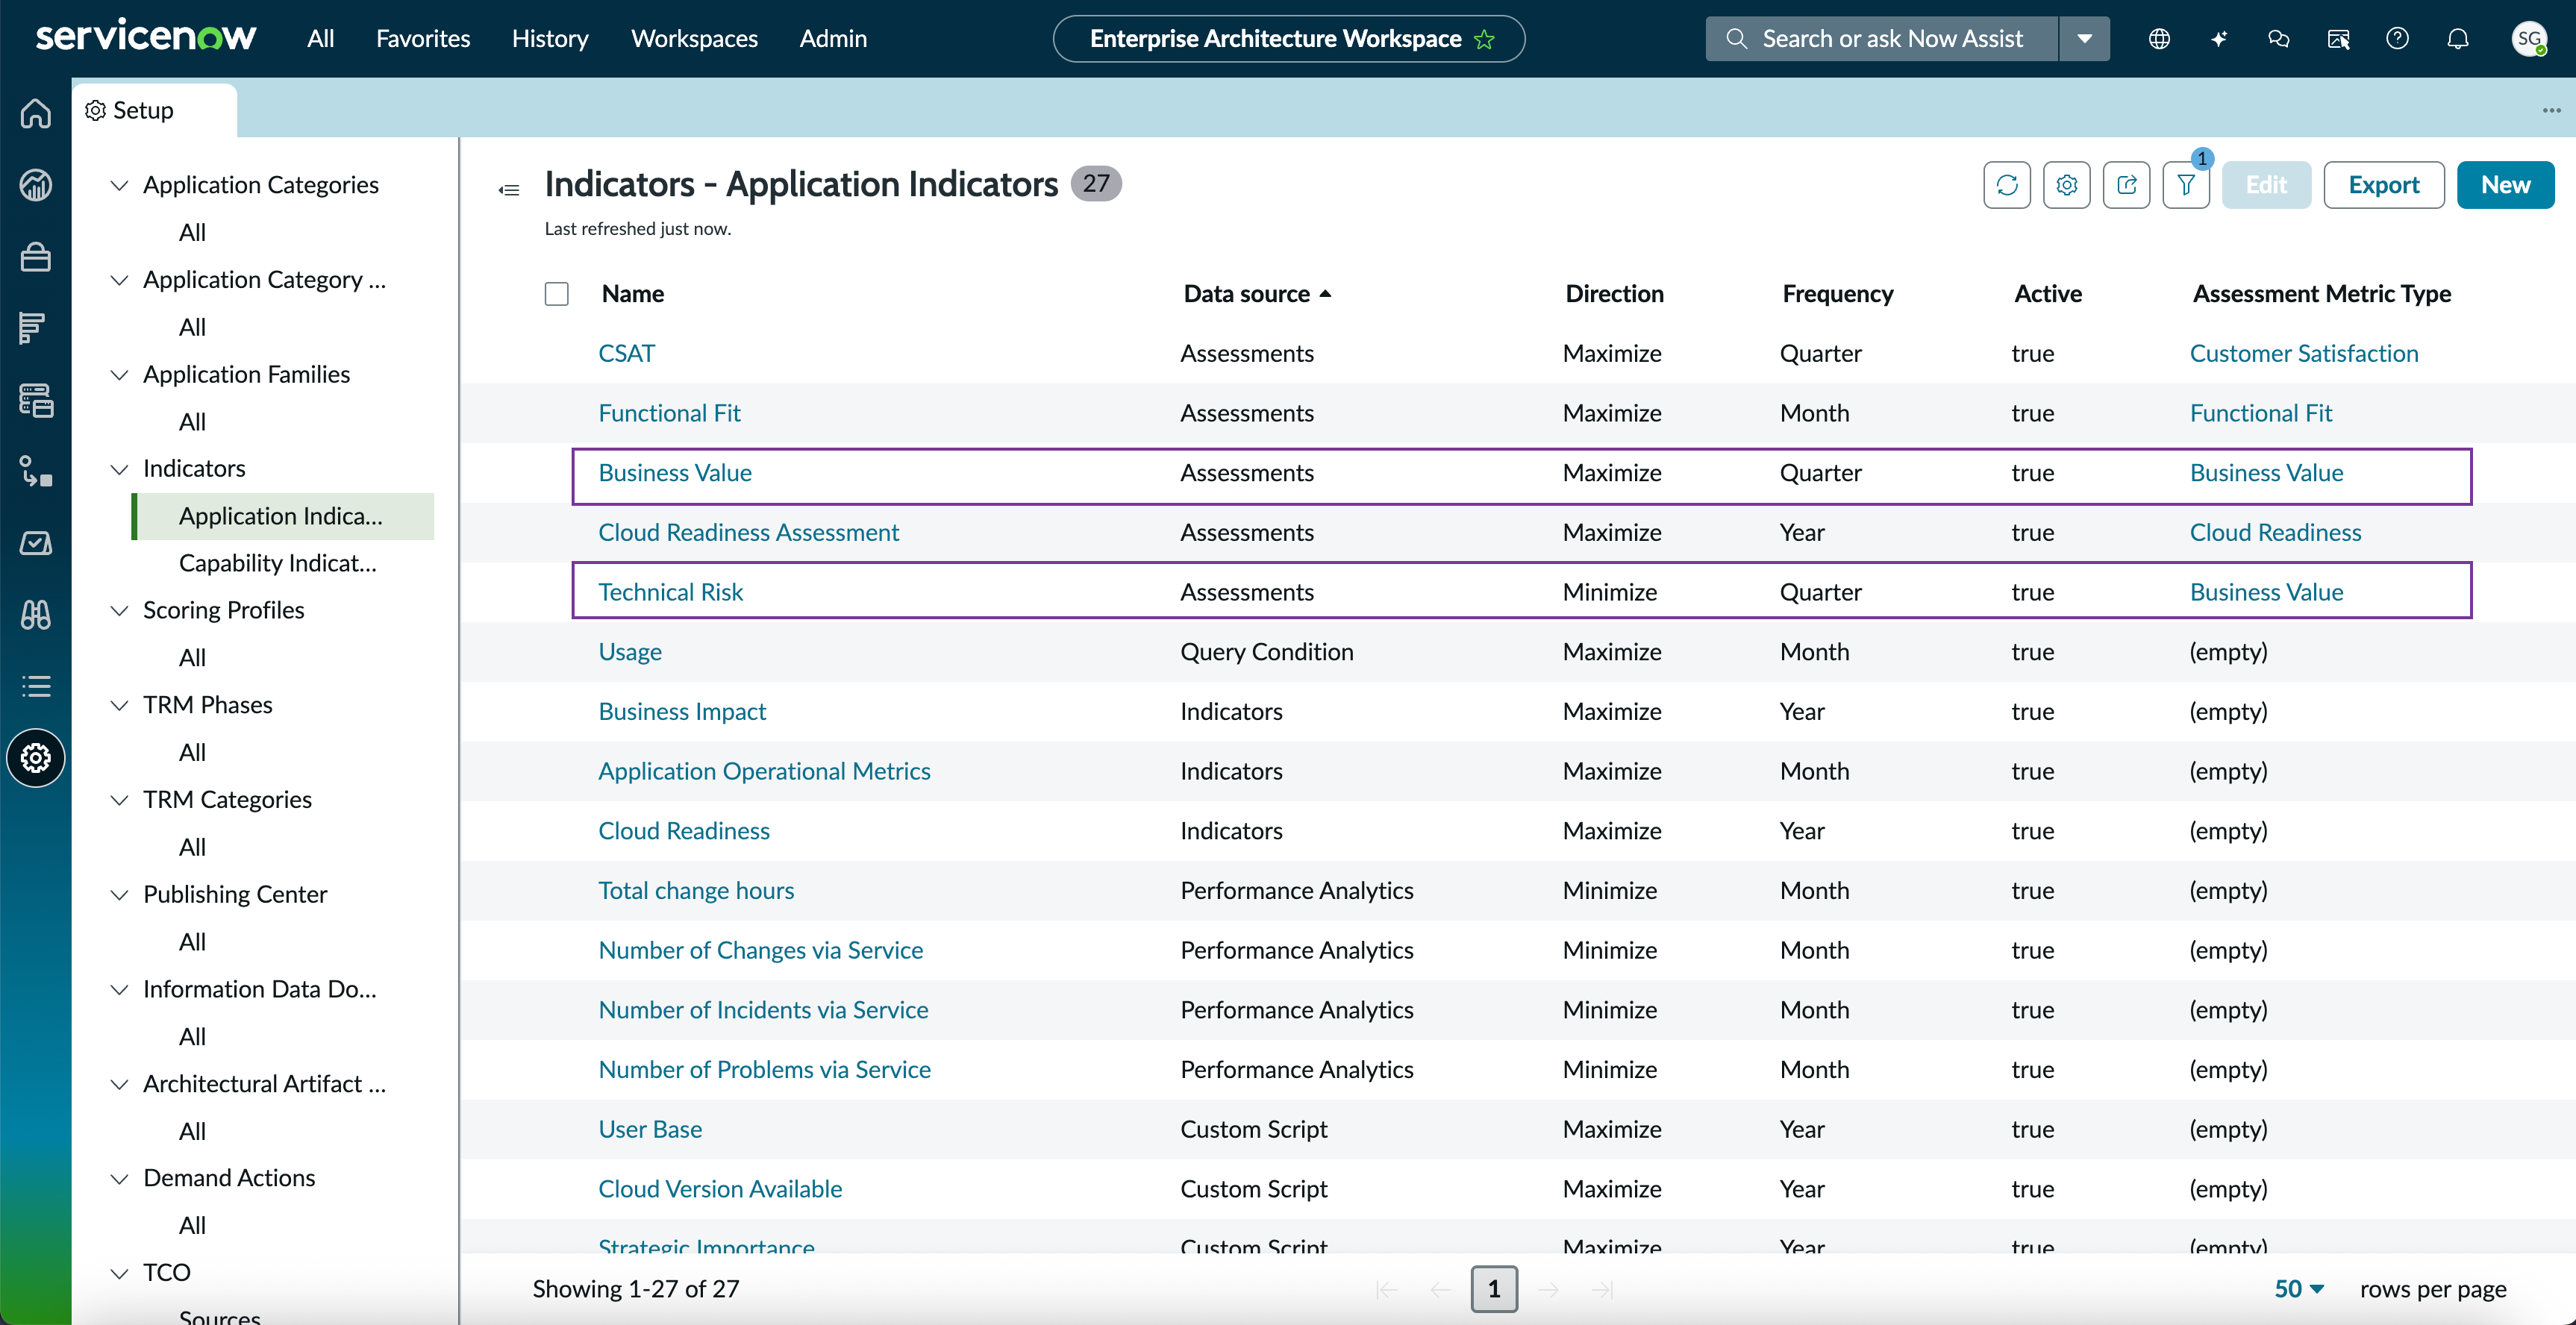This screenshot has height=1325, width=2576.
Task: Focus the Search or ask Now Assist field
Action: [x=1882, y=39]
